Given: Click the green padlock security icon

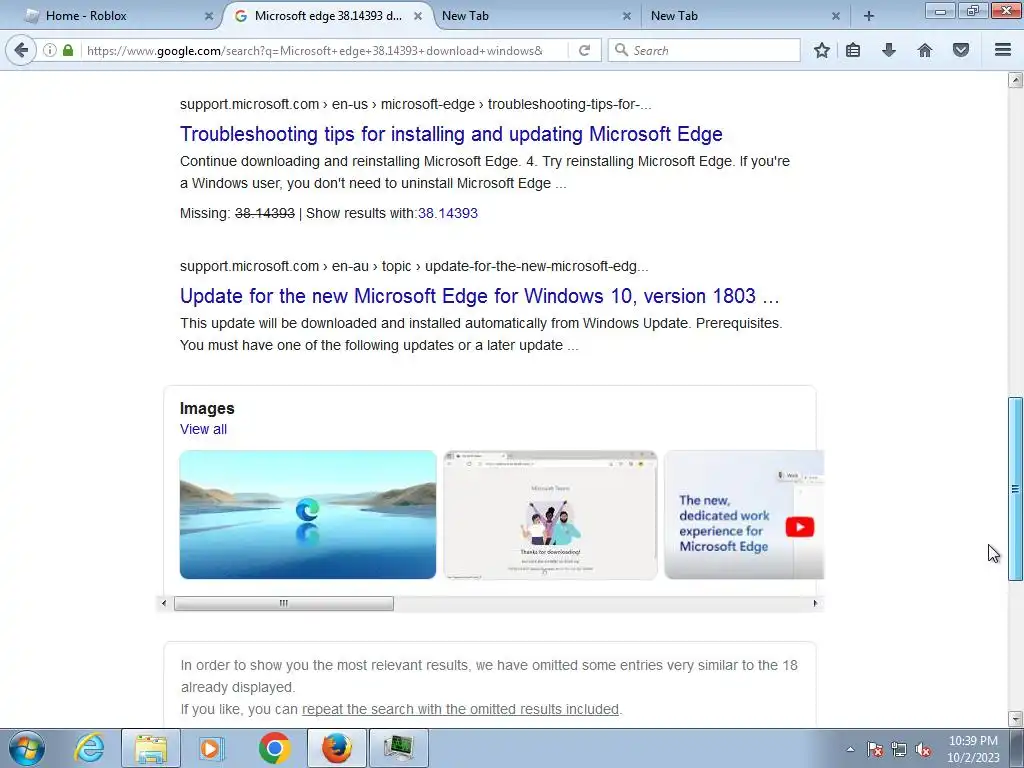Looking at the screenshot, I should [68, 50].
